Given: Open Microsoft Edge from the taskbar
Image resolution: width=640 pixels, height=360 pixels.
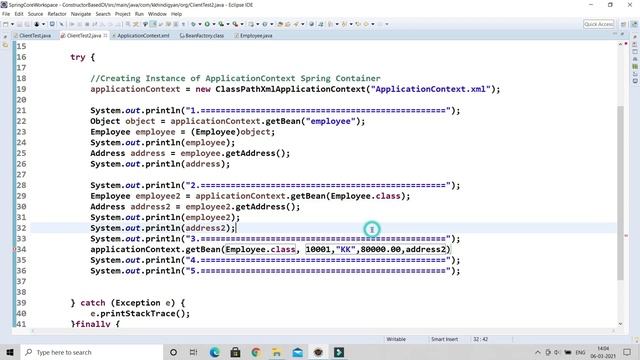Looking at the screenshot, I should [215, 352].
